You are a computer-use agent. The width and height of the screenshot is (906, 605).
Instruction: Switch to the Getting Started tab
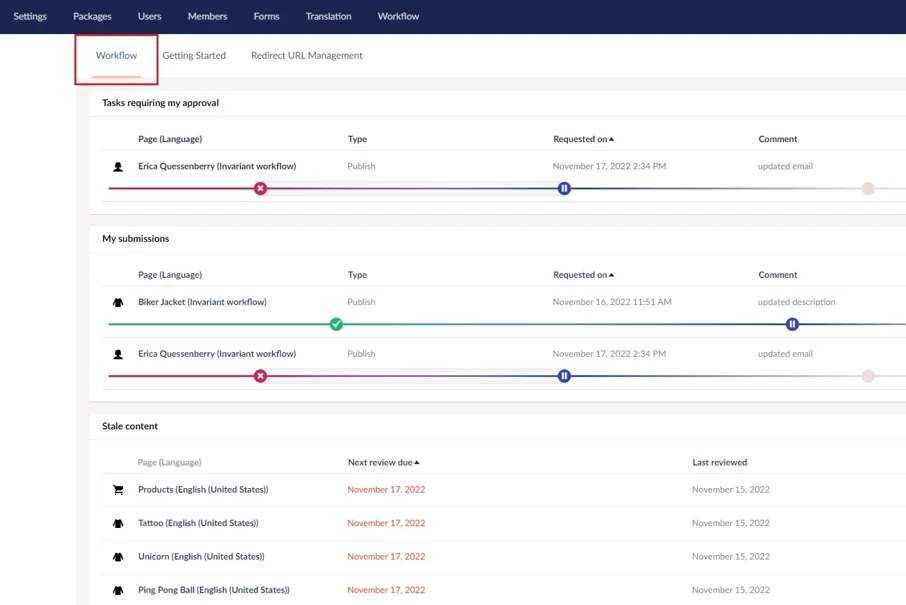[x=194, y=55]
